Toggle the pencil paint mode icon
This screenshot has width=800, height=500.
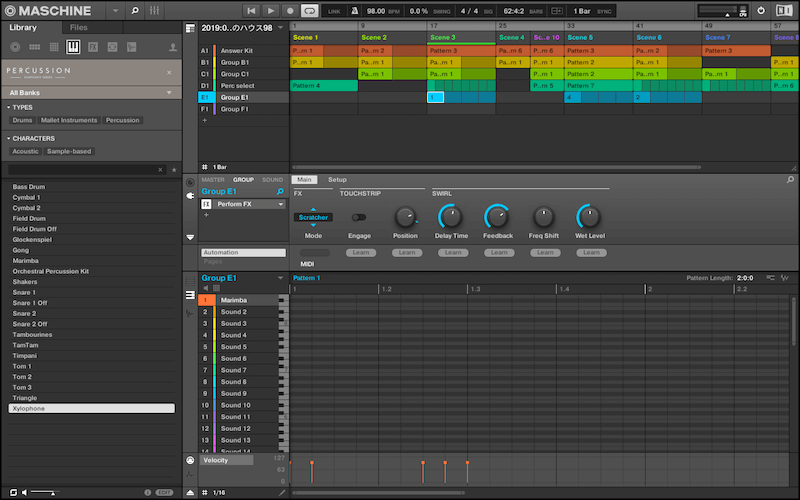coord(282,492)
